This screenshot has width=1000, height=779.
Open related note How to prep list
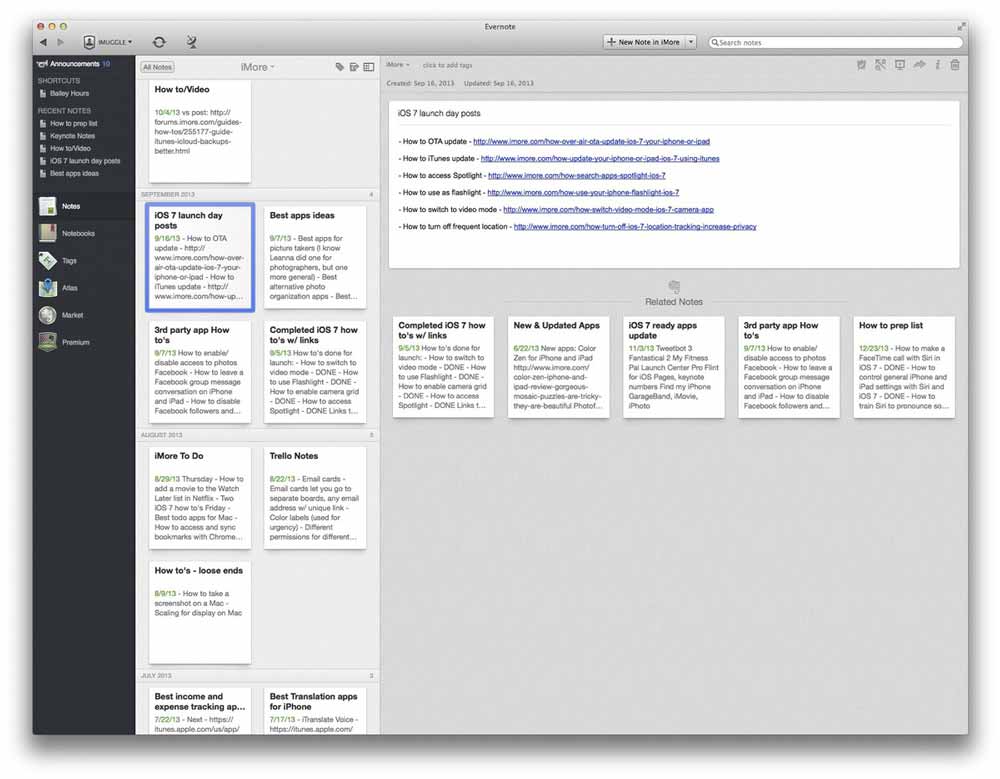click(904, 367)
